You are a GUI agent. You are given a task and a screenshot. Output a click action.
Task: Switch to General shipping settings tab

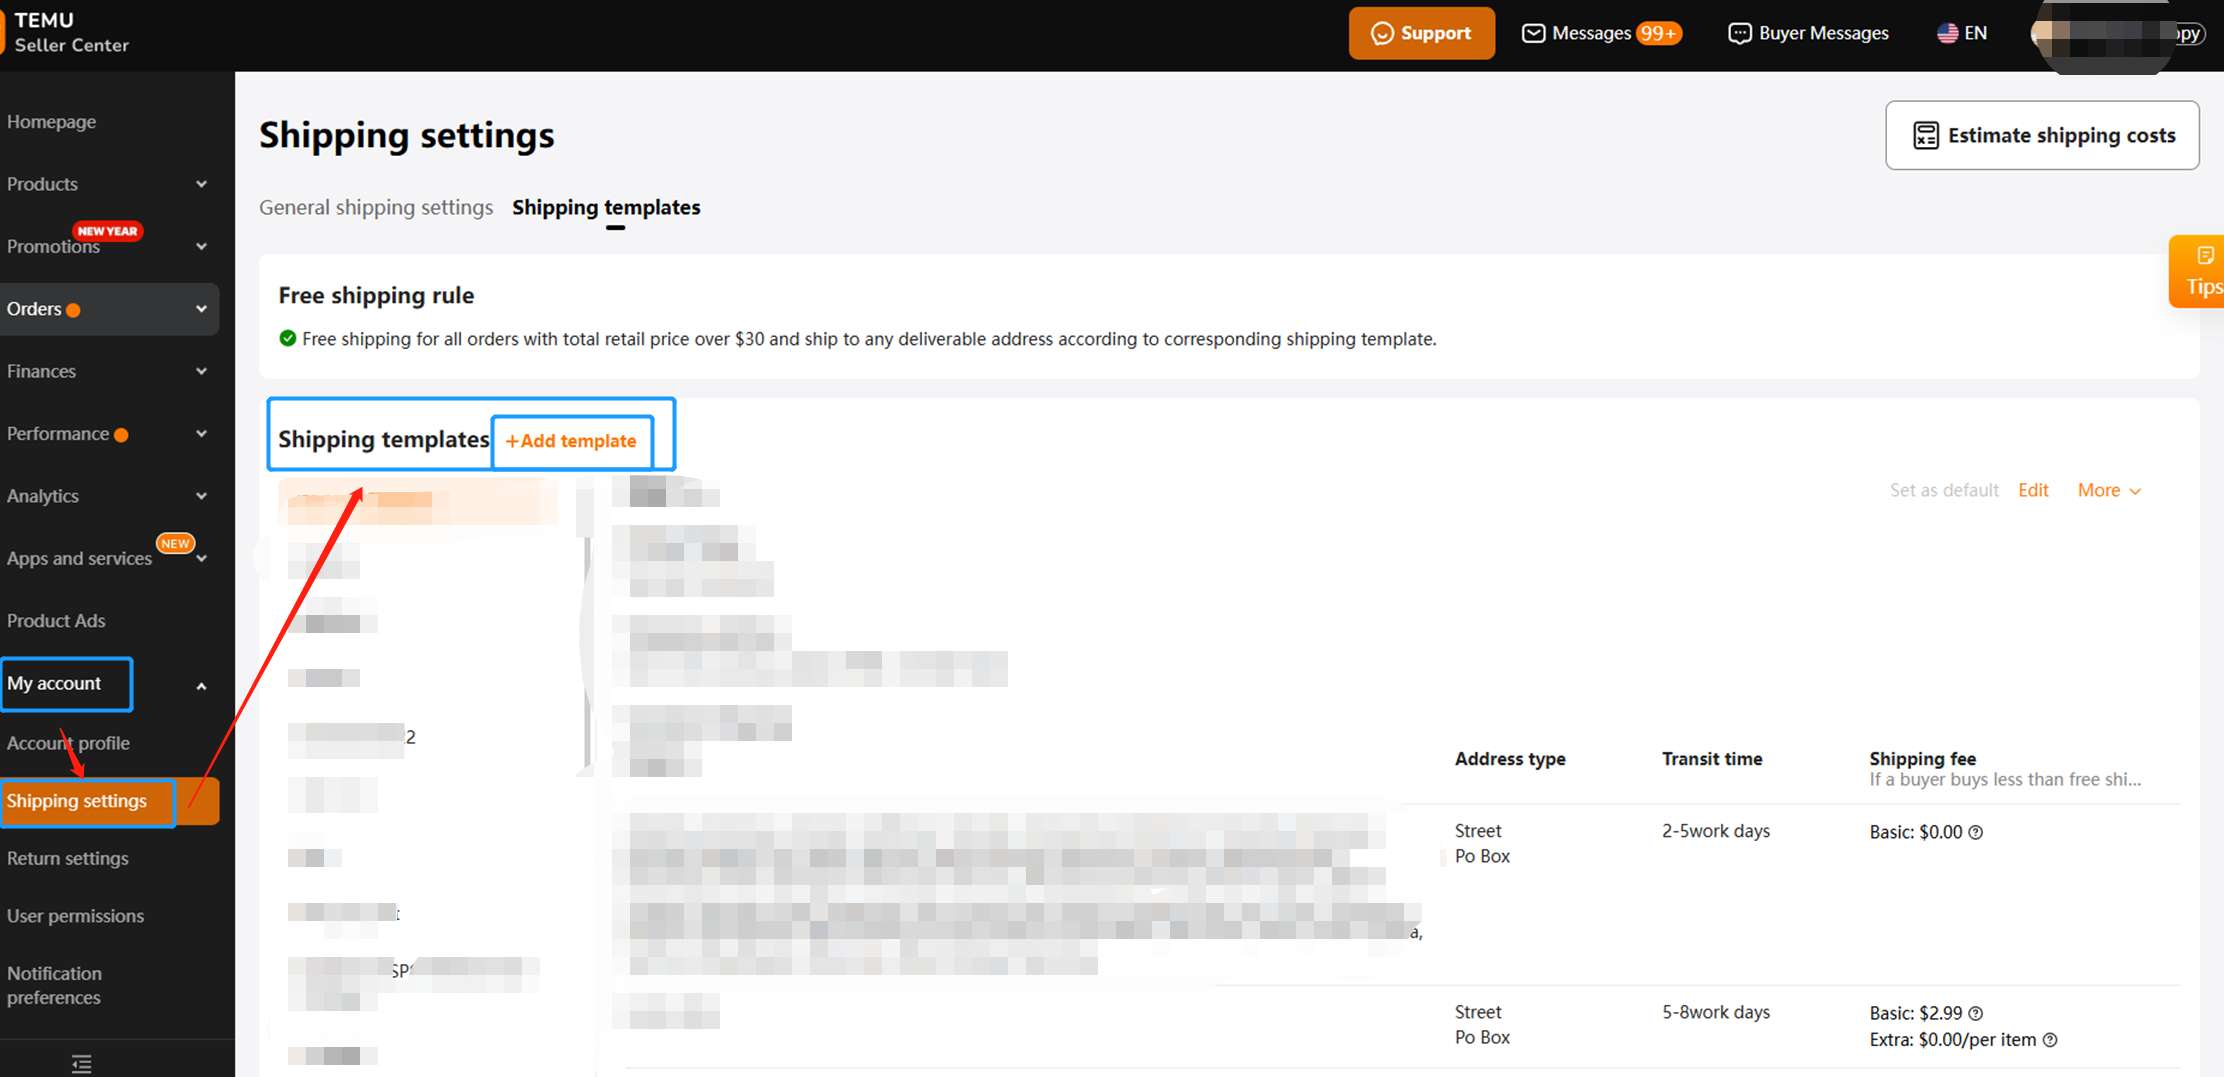(x=376, y=207)
